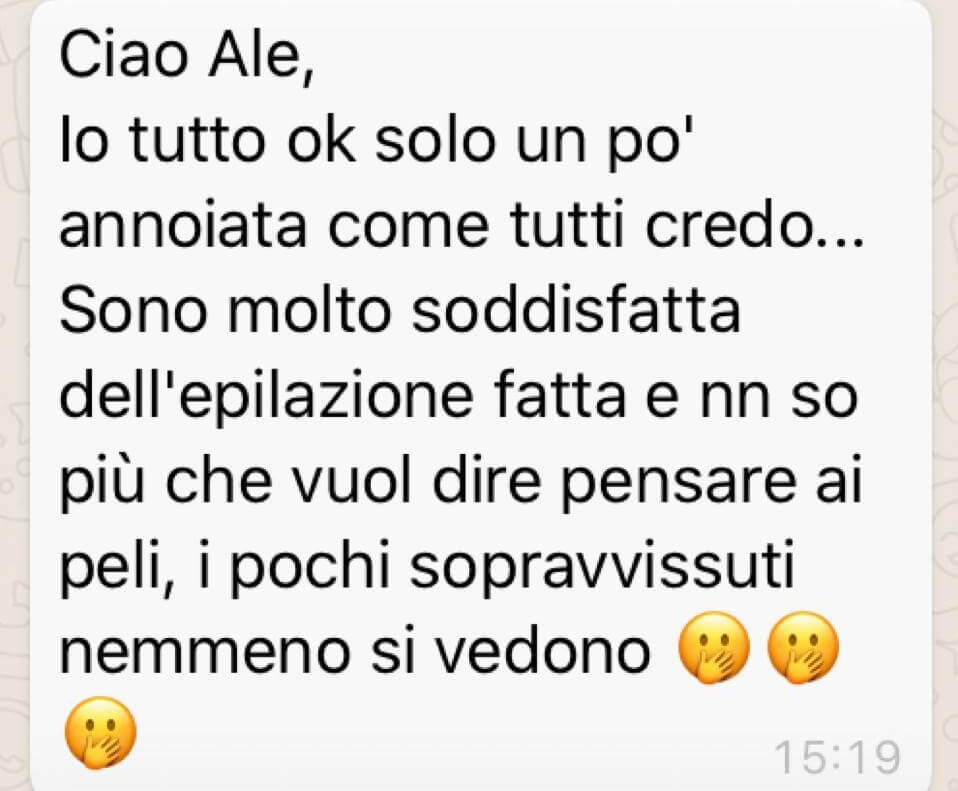Click the word tutto on the second line

198,141
